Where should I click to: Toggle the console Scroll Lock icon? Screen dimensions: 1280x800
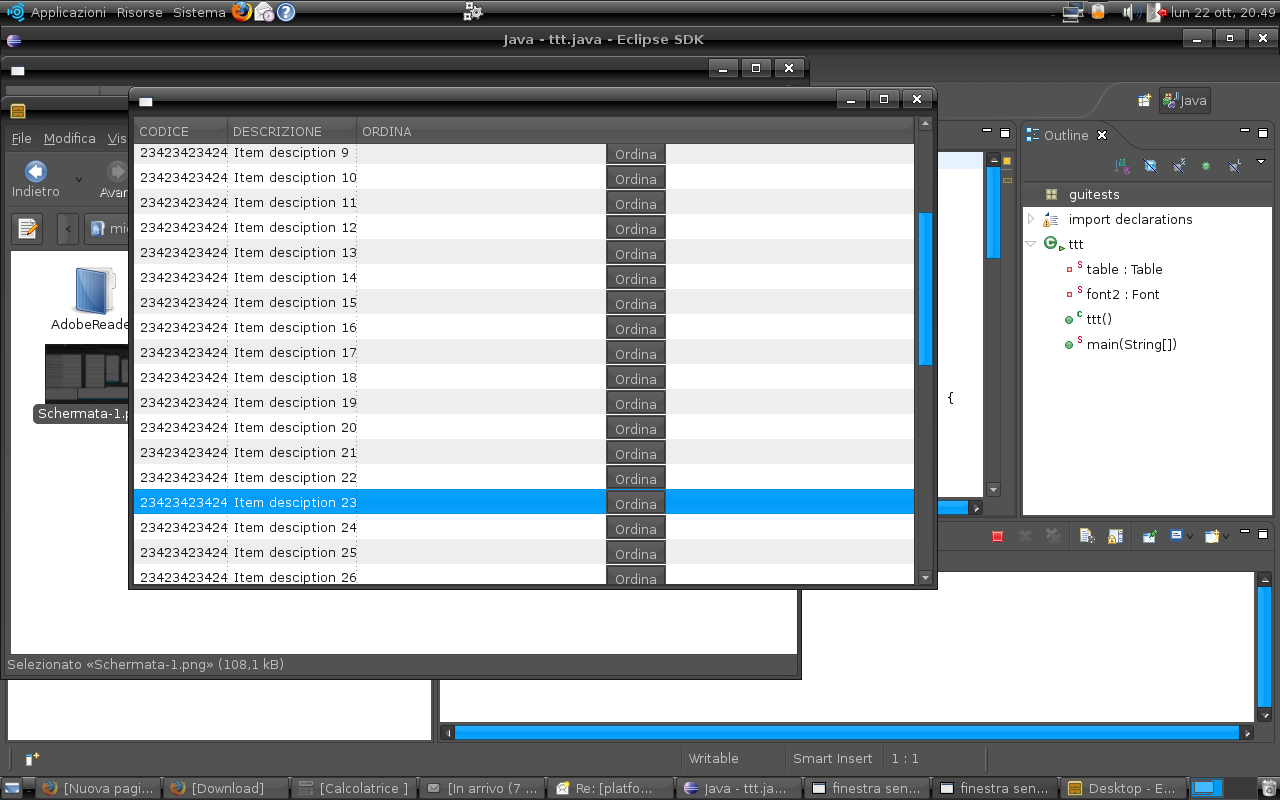click(x=1115, y=537)
